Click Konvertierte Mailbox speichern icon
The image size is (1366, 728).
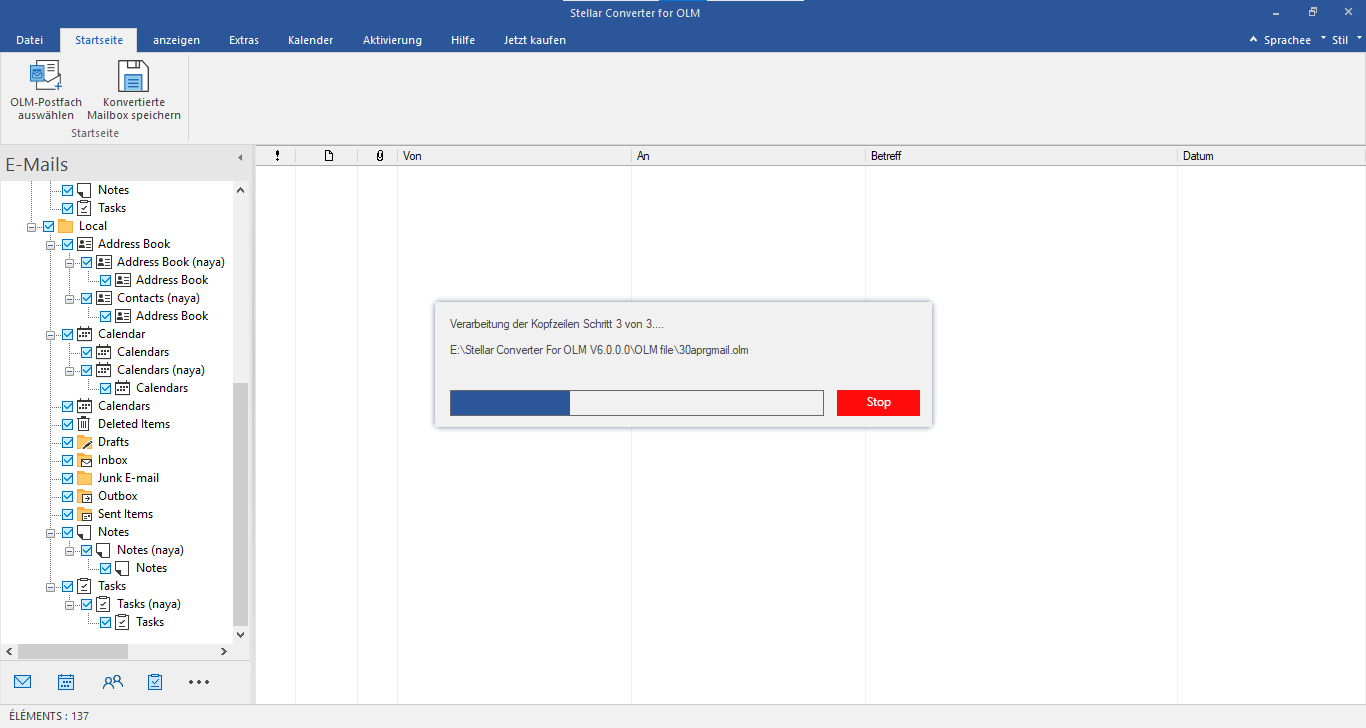tap(133, 77)
